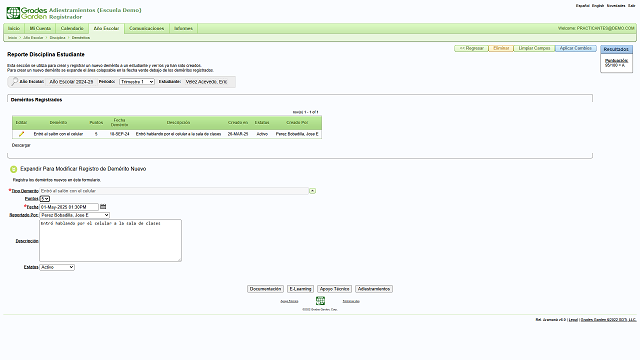The image size is (640, 360).
Task: Click the footer Grades Garden globe icon
Action: point(320,301)
